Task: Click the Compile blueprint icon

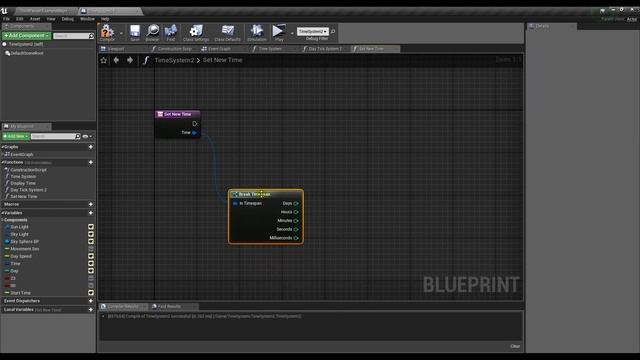Action: tap(107, 32)
